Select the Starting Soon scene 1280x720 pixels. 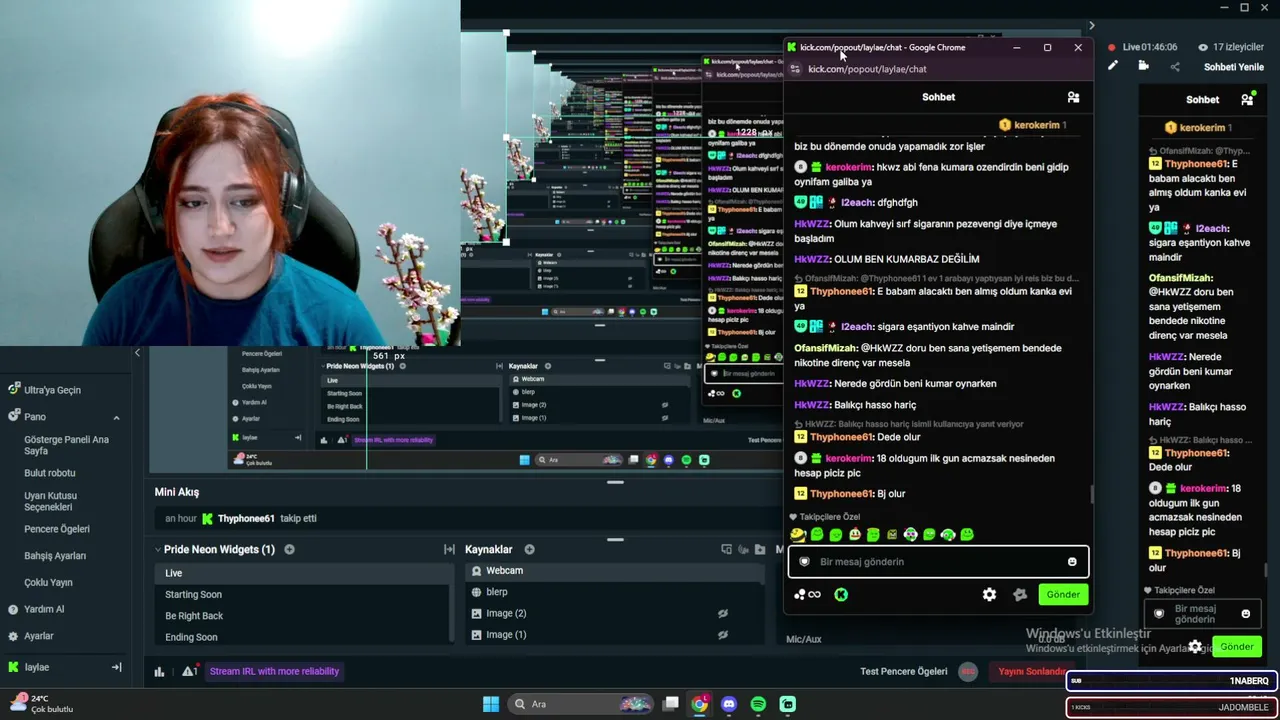pyautogui.click(x=303, y=594)
